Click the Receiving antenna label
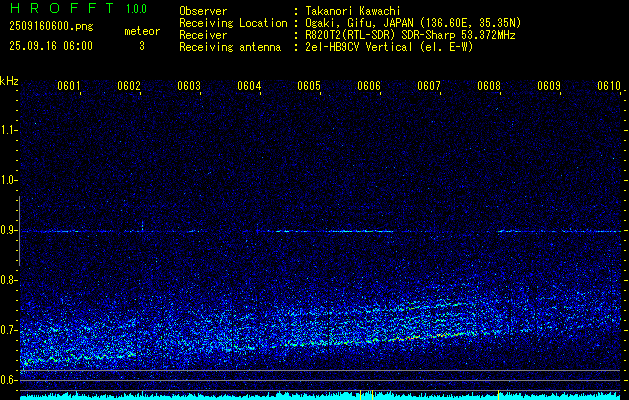 click(230, 47)
